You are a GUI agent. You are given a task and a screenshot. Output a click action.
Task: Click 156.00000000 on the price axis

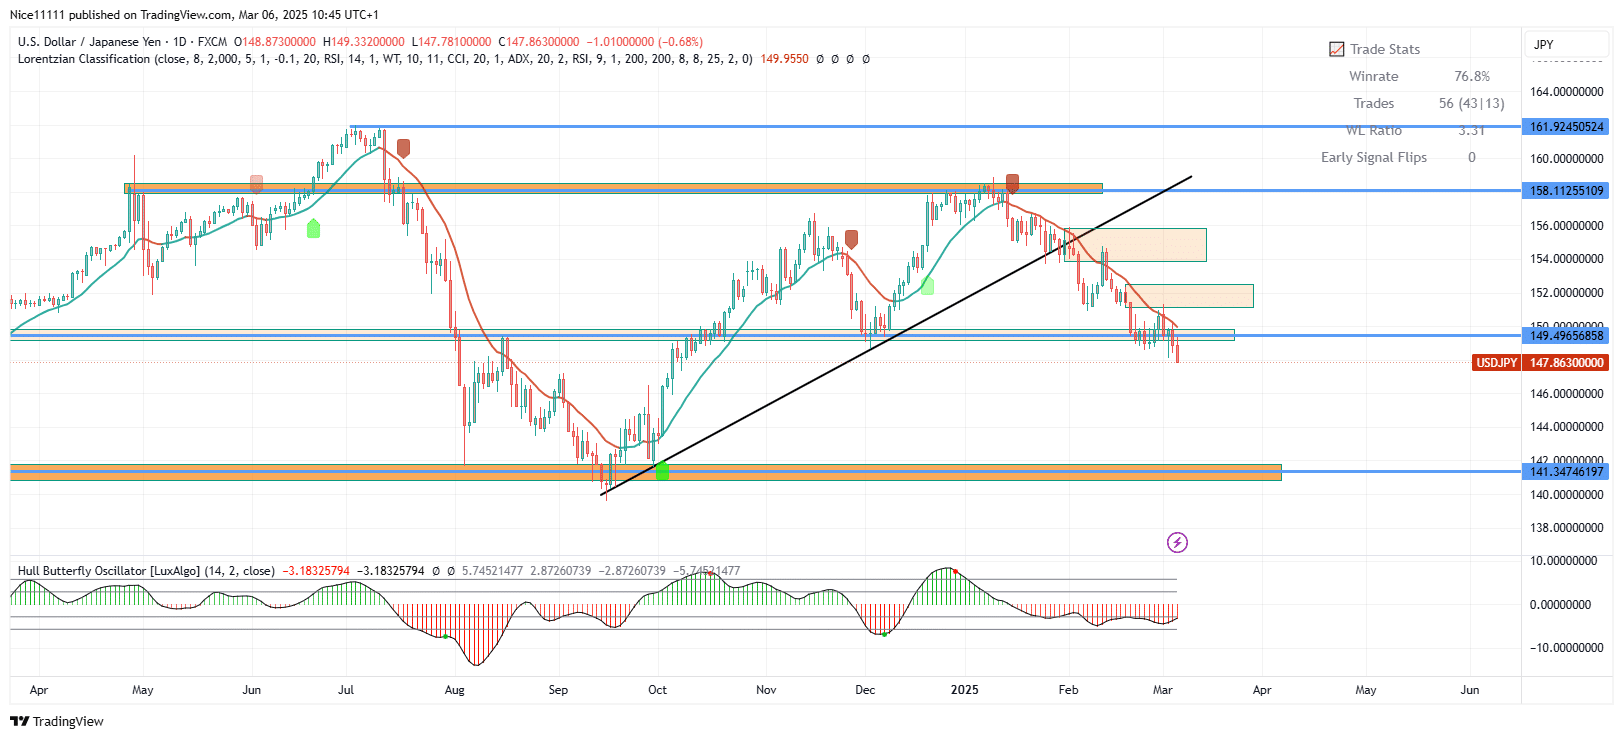[x=1566, y=226]
